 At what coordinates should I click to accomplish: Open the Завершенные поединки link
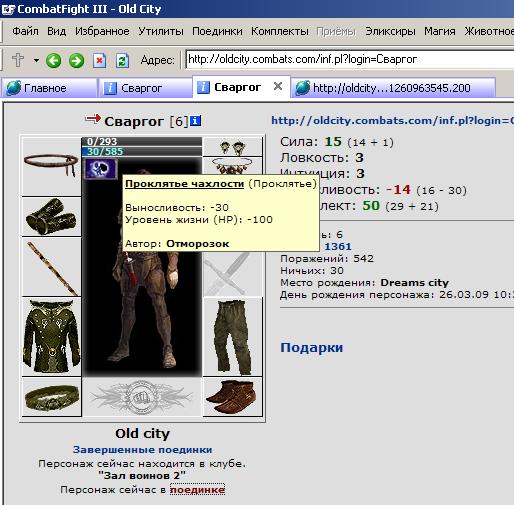[x=143, y=450]
